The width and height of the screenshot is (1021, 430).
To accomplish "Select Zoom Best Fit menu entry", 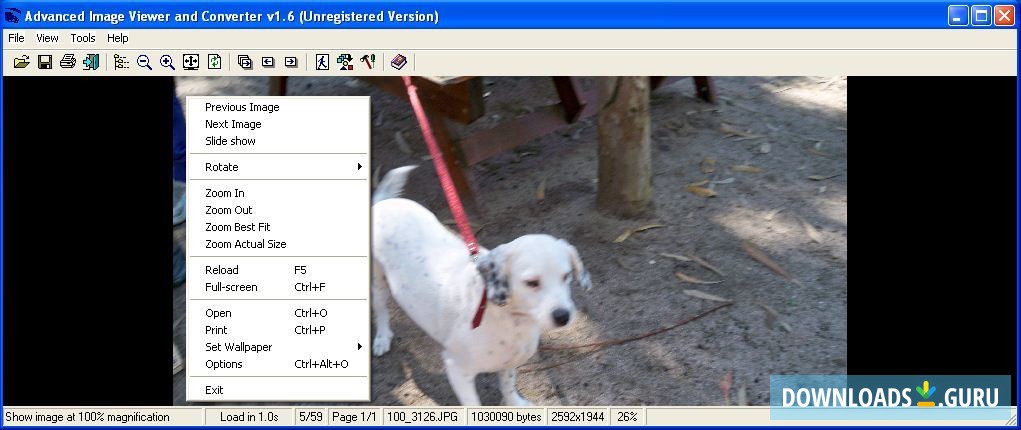I will point(278,227).
